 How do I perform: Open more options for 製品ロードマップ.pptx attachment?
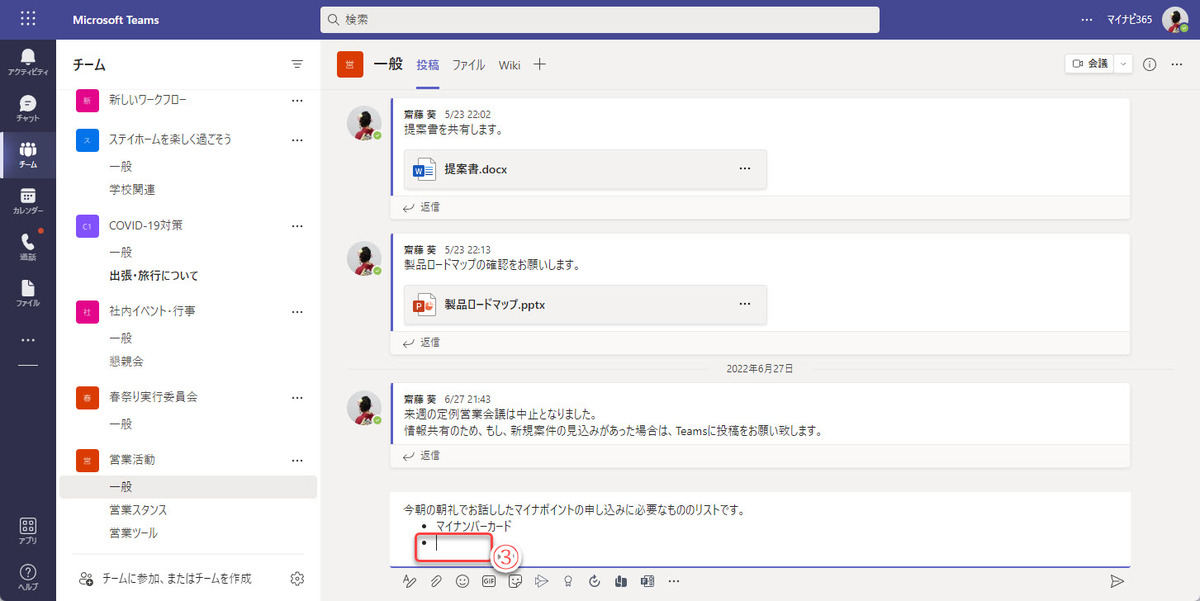(x=744, y=304)
